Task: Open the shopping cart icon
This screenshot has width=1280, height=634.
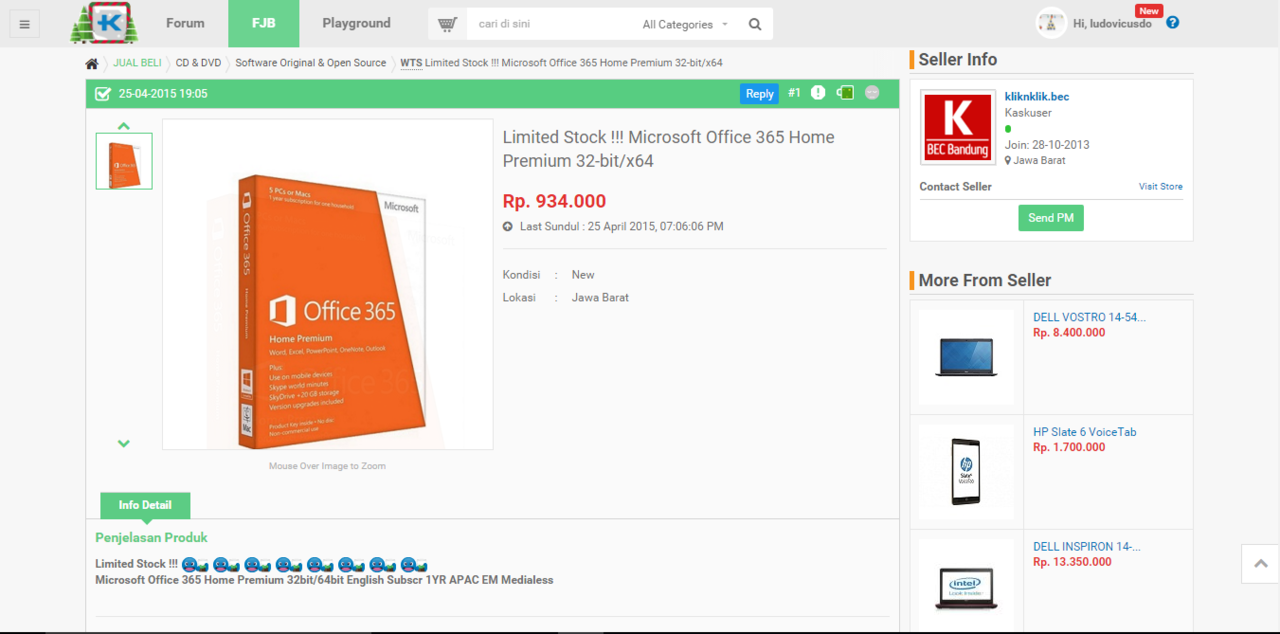Action: pyautogui.click(x=448, y=24)
